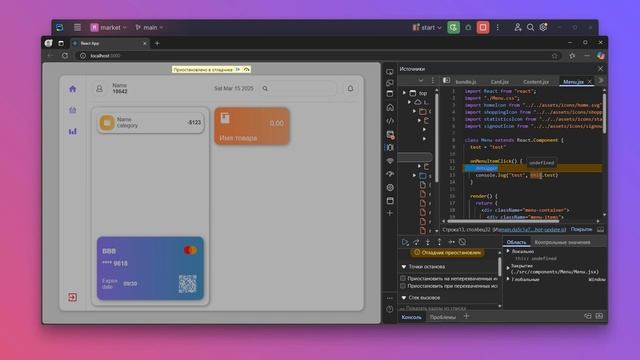This screenshot has height=360, width=640.
Task: Open the WebStorm main menu hamburger icon
Action: tap(77, 27)
